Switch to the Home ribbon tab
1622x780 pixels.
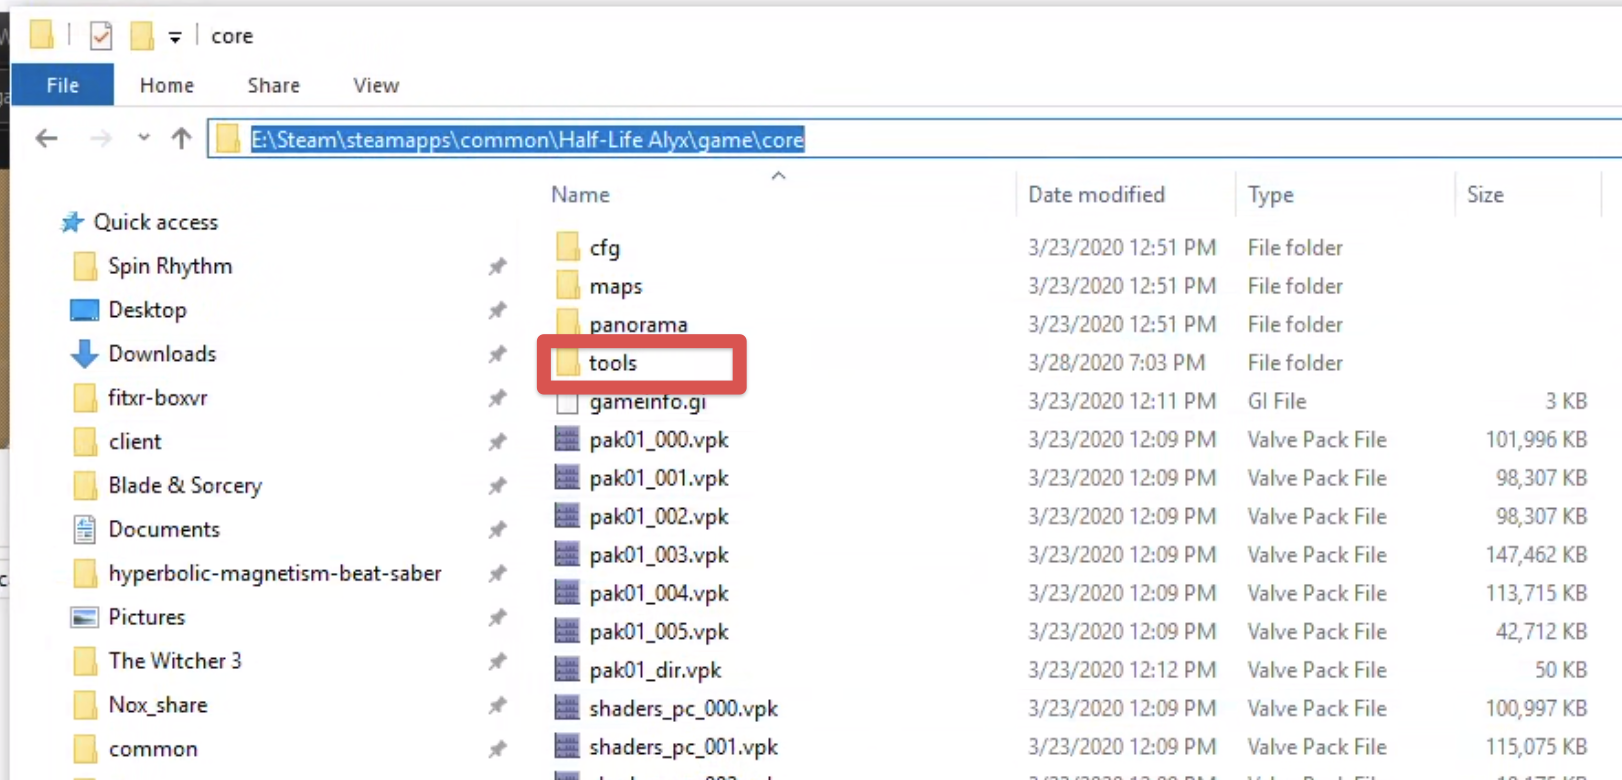[167, 85]
